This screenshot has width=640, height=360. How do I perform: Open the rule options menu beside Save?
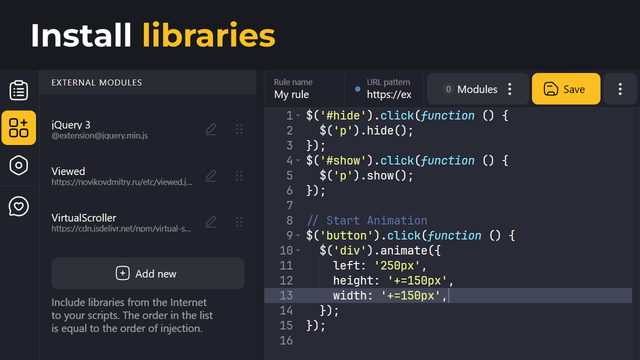pos(620,89)
